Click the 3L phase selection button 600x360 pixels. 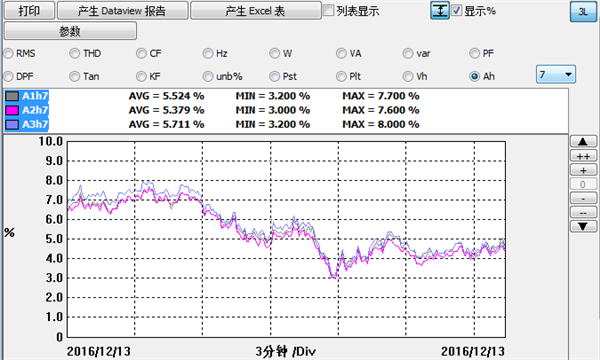tap(583, 12)
